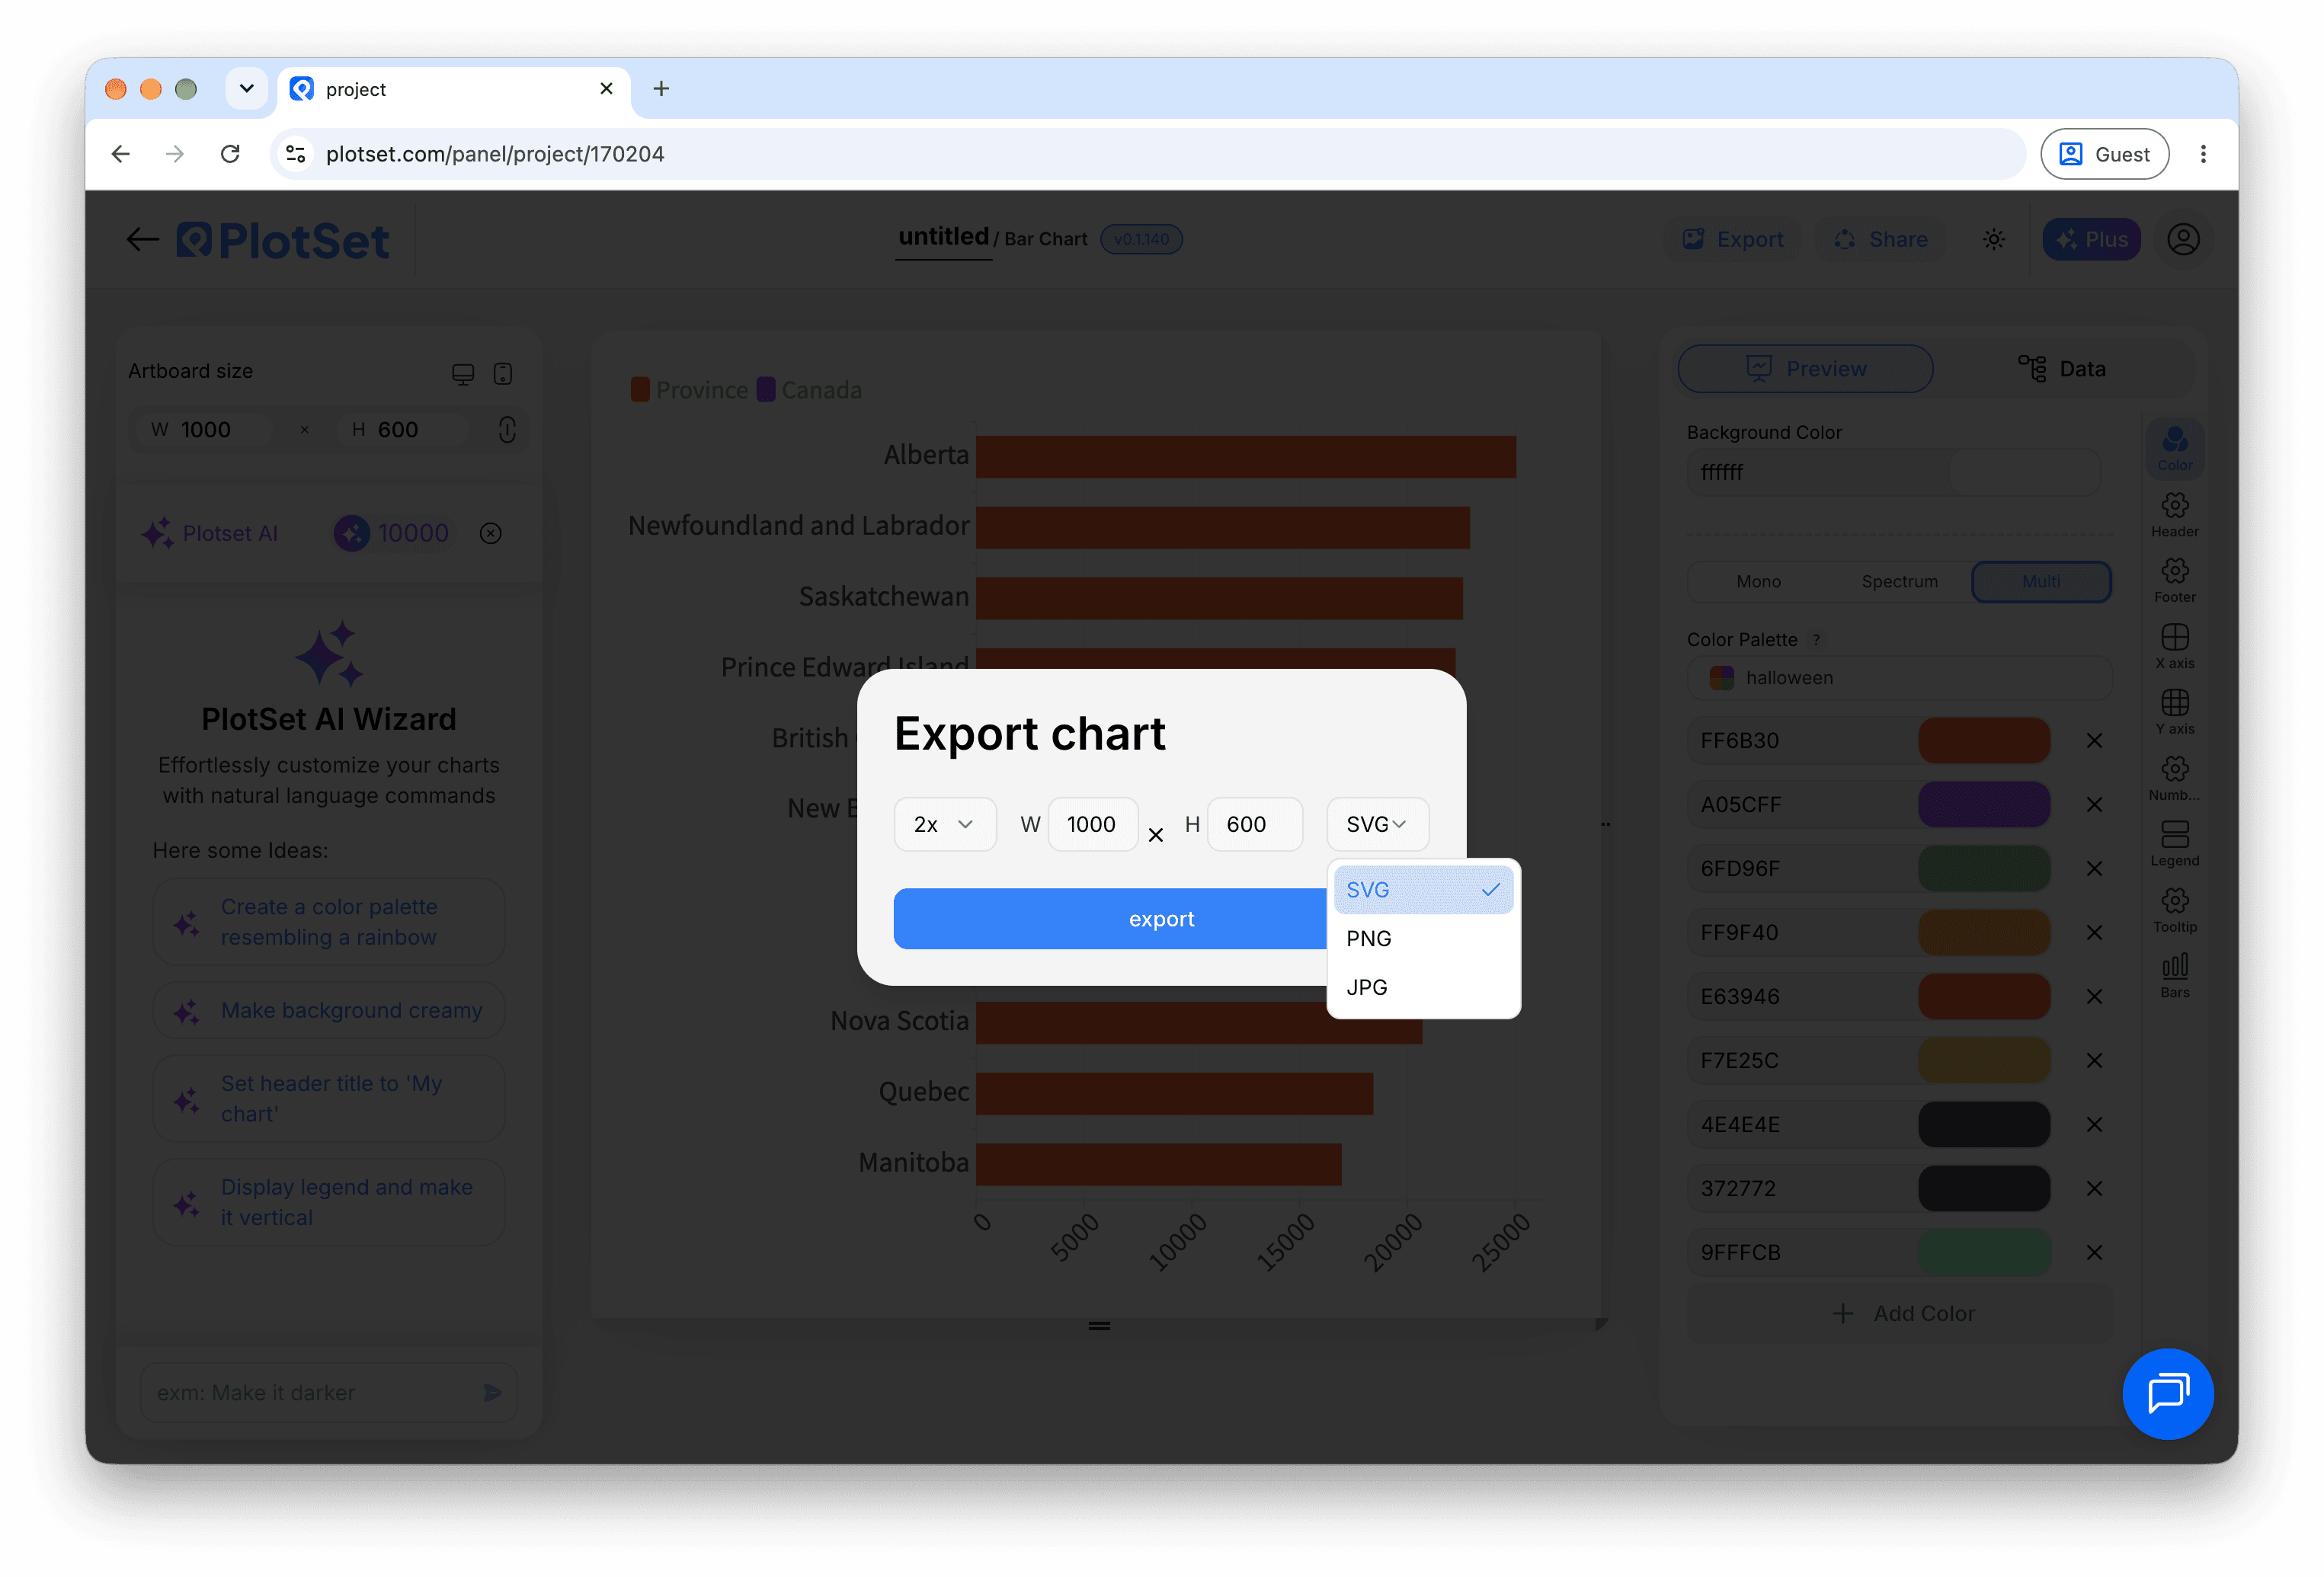Expand the halloween color palette selector
This screenshot has width=2324, height=1577.
tap(1899, 678)
